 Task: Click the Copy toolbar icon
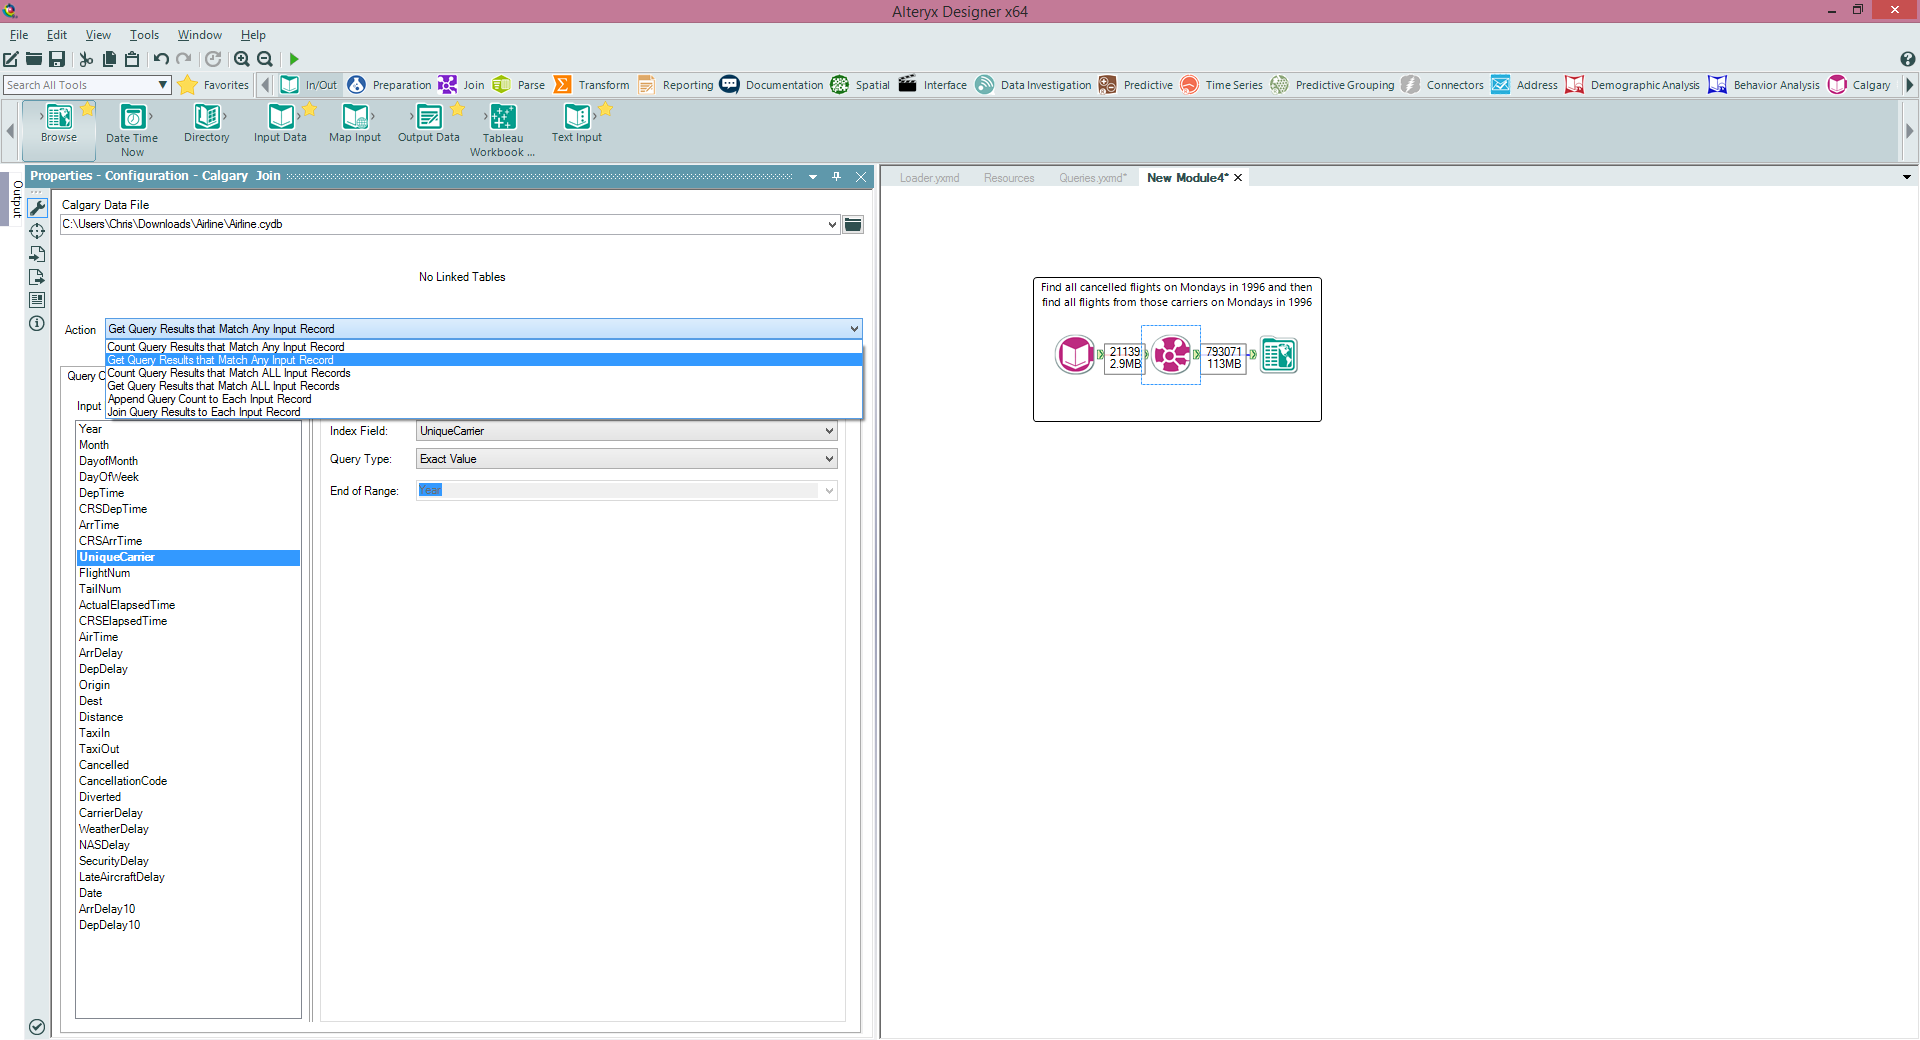pyautogui.click(x=109, y=59)
